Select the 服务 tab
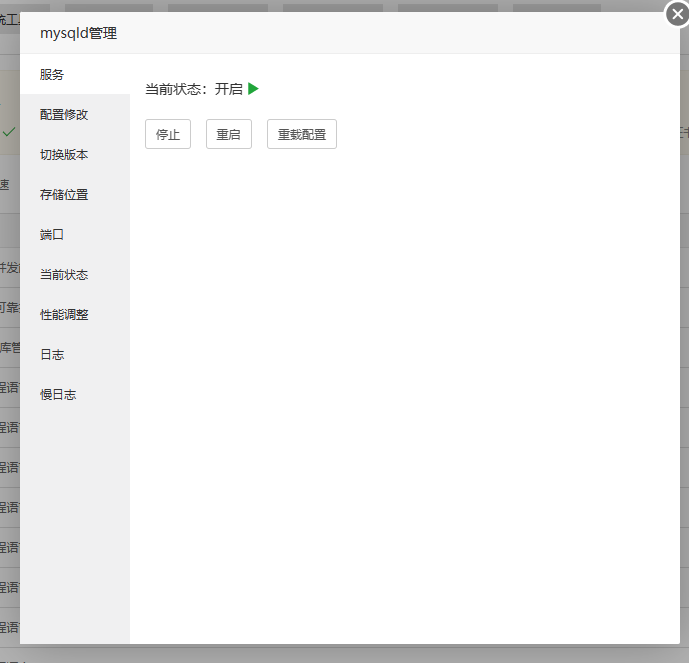The width and height of the screenshot is (689, 663). [x=75, y=74]
